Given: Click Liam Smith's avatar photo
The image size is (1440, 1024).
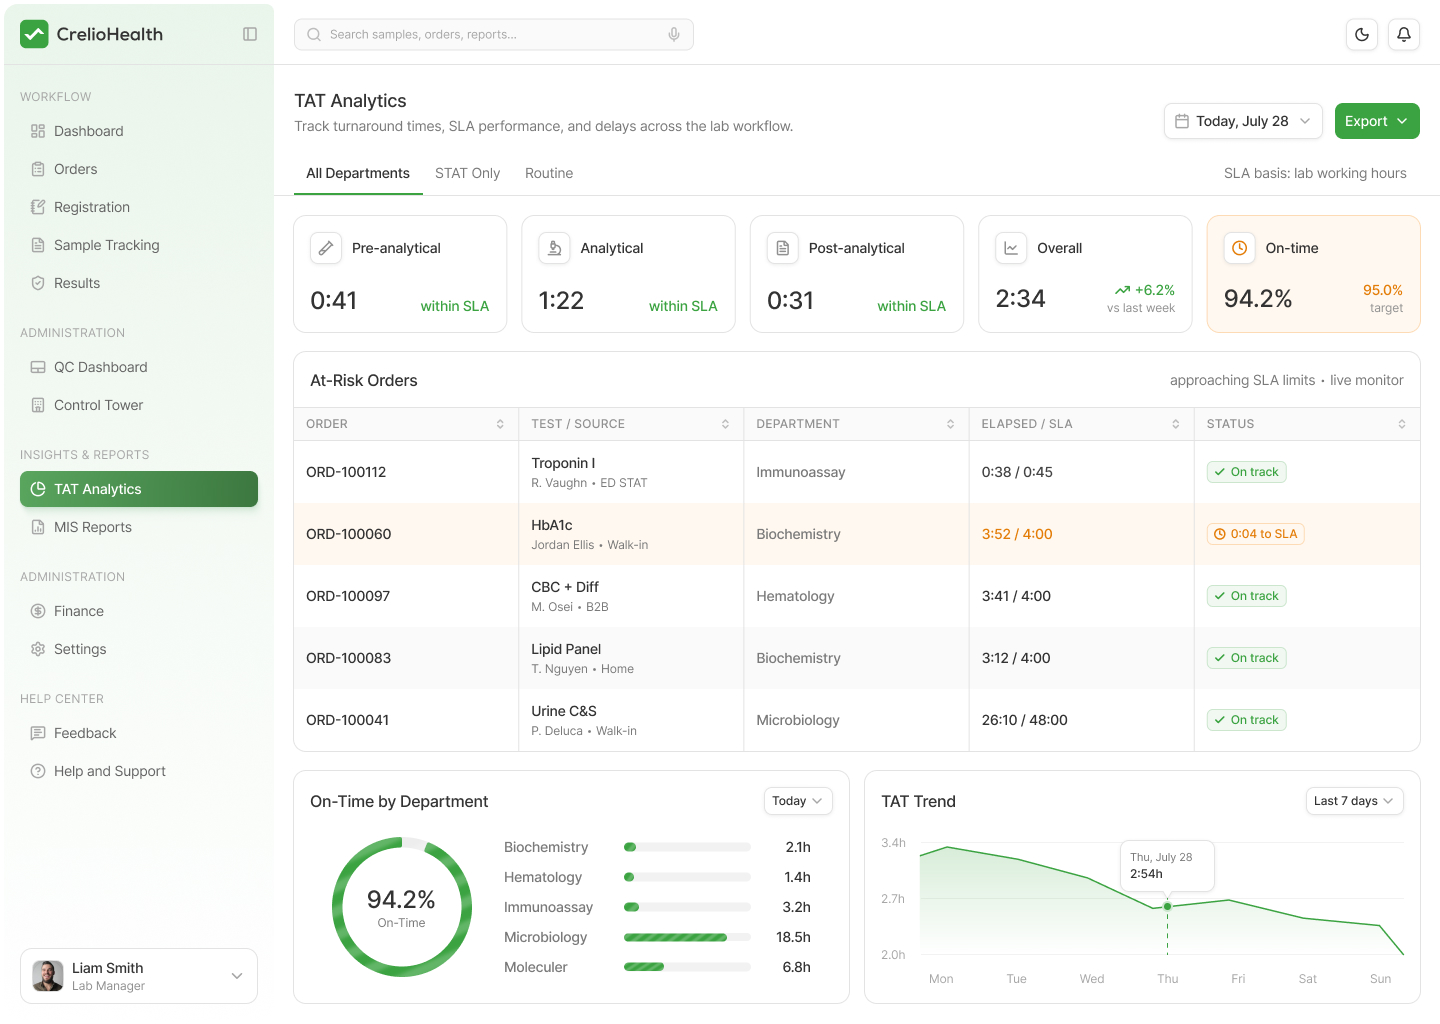Looking at the screenshot, I should [48, 976].
